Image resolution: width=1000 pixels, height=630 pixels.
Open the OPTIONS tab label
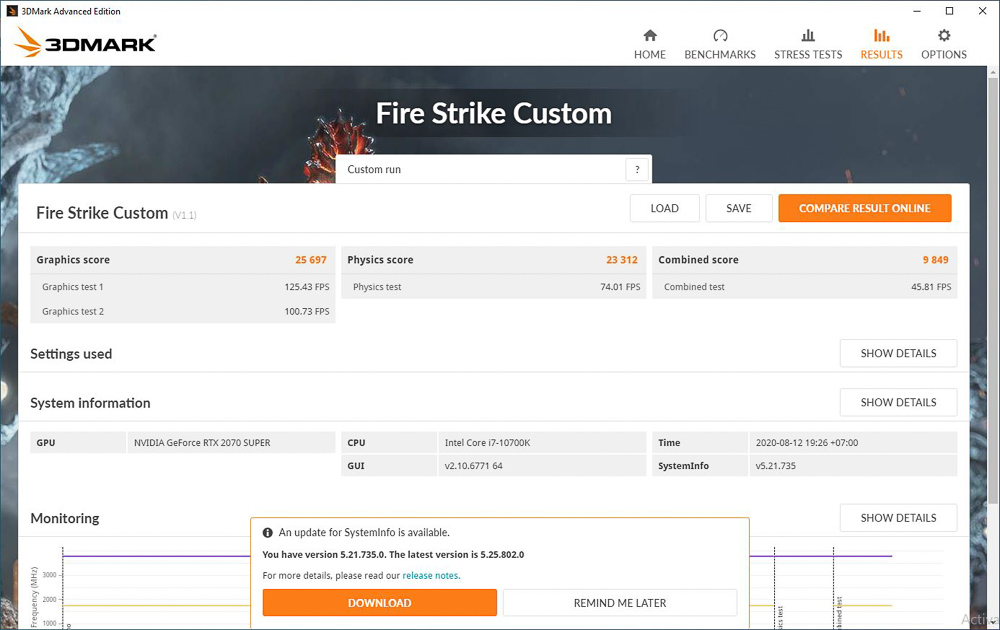[x=944, y=55]
